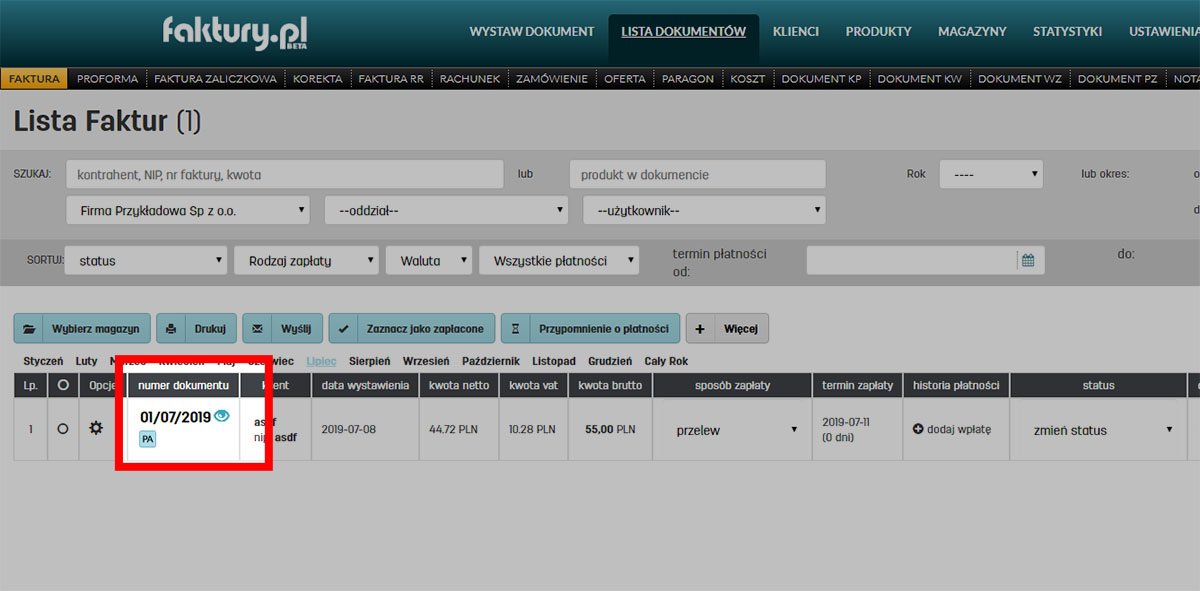Click the eye preview icon beside 01/07/2019

click(222, 416)
